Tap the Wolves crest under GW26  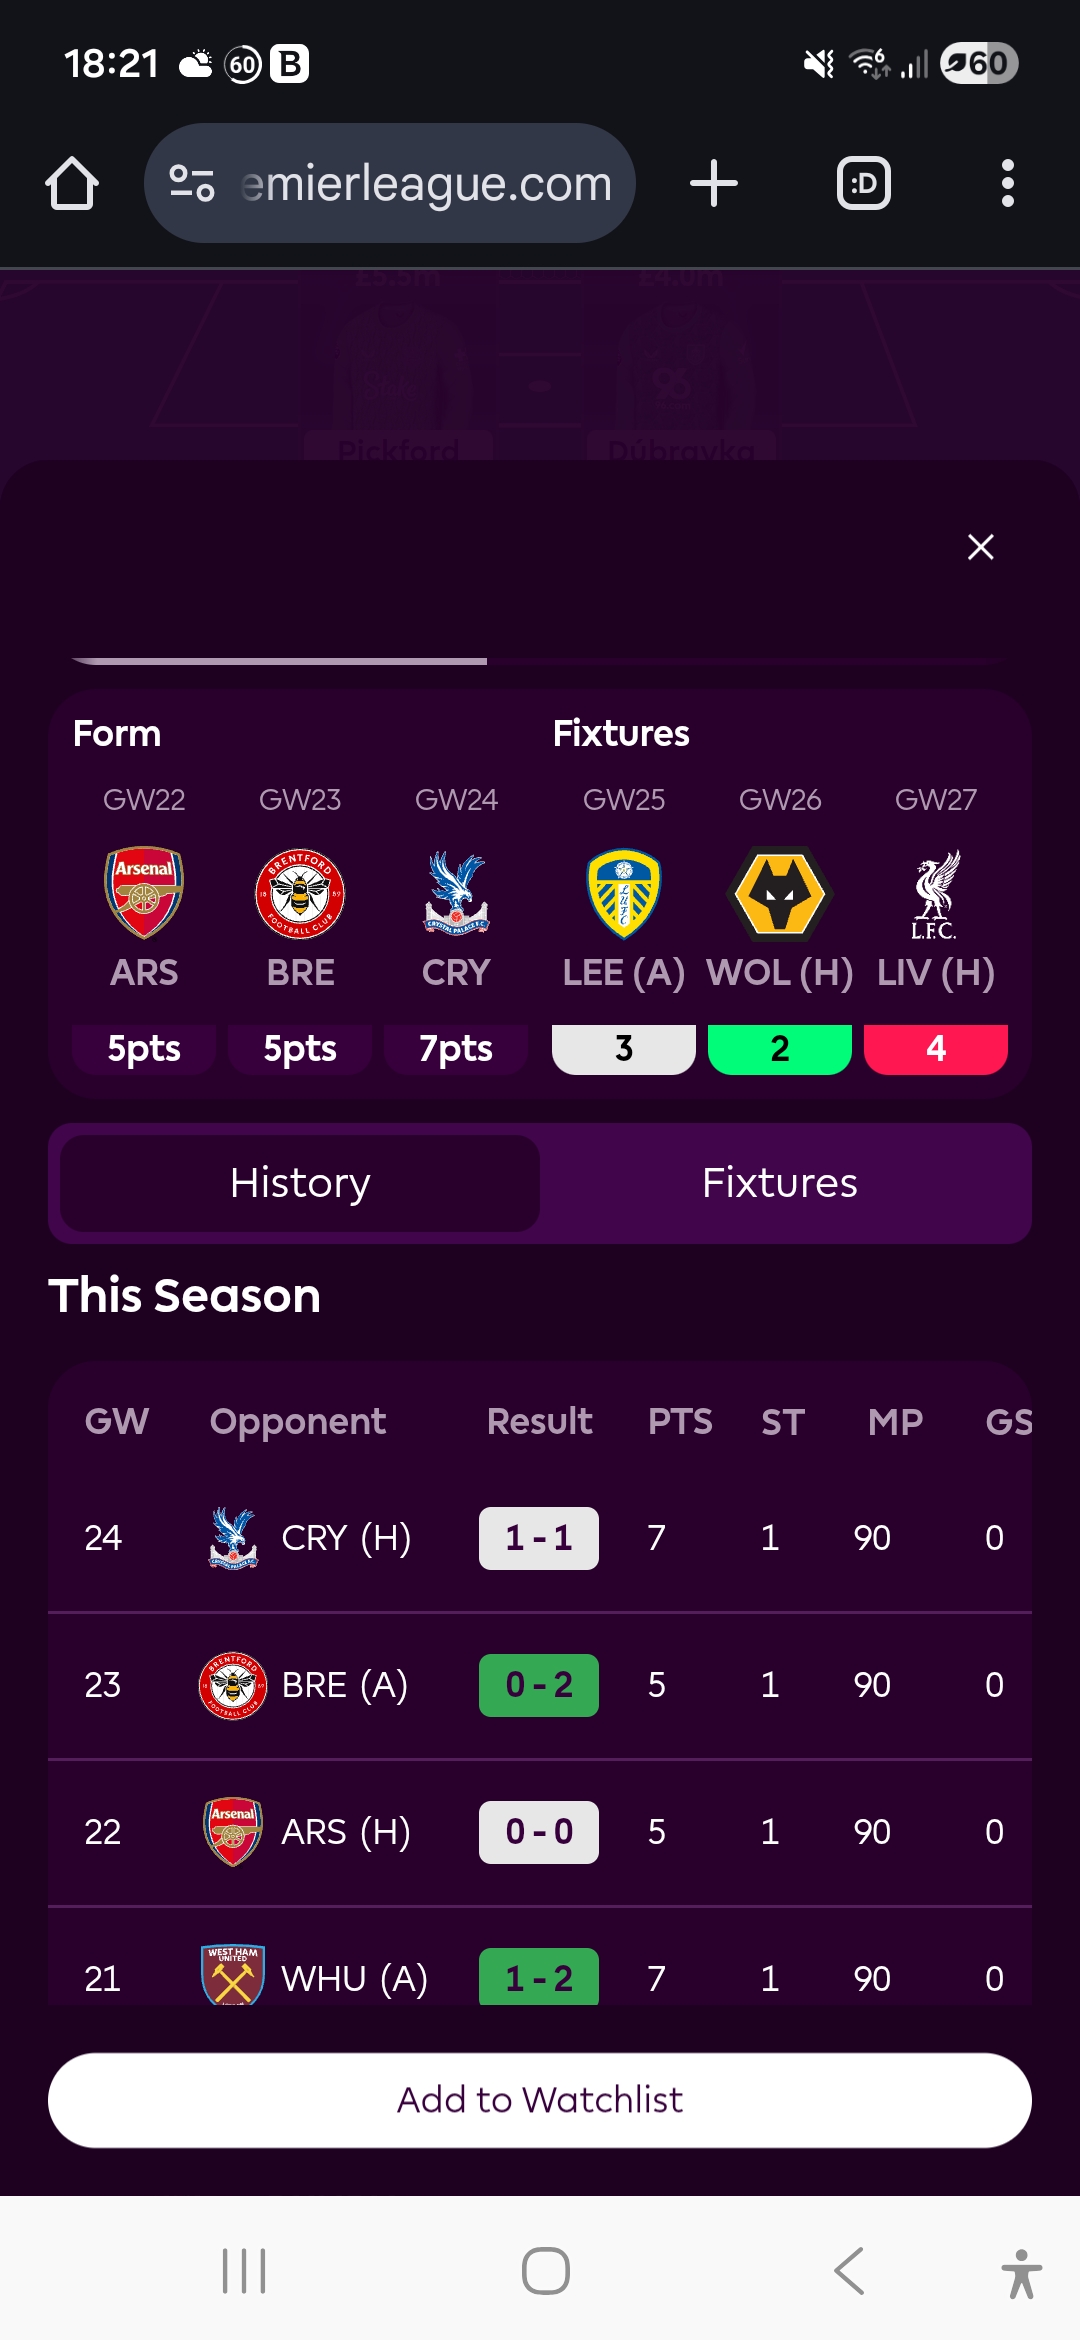[780, 893]
